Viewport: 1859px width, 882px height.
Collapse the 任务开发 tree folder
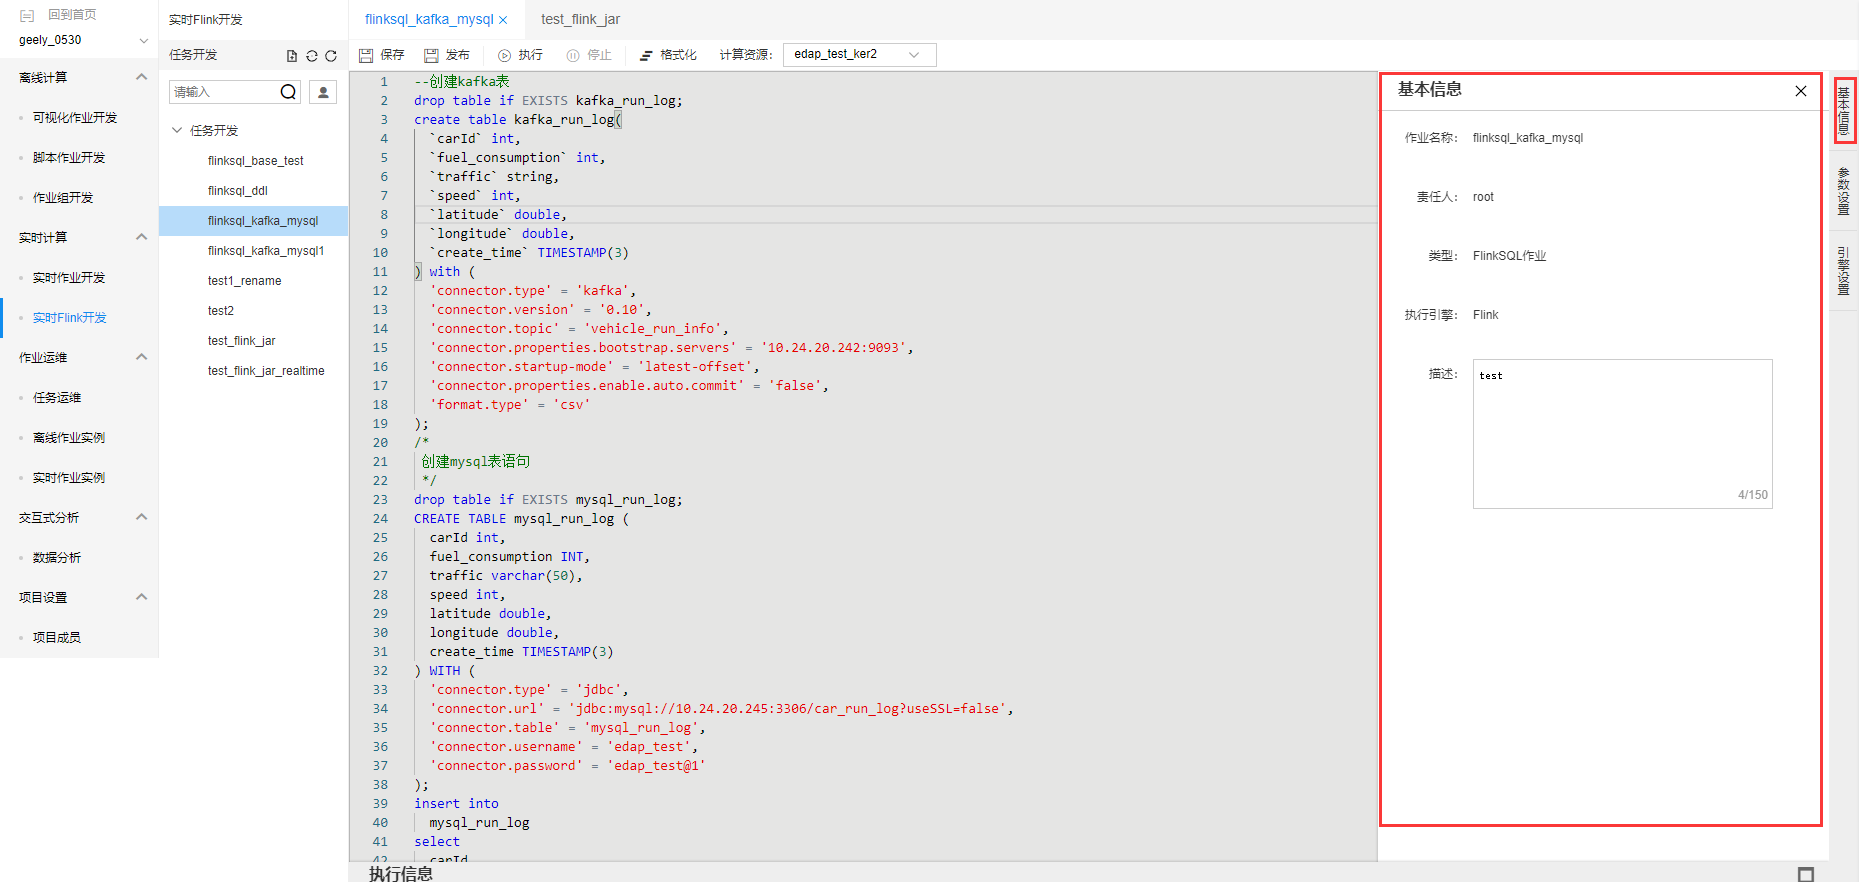pyautogui.click(x=177, y=130)
